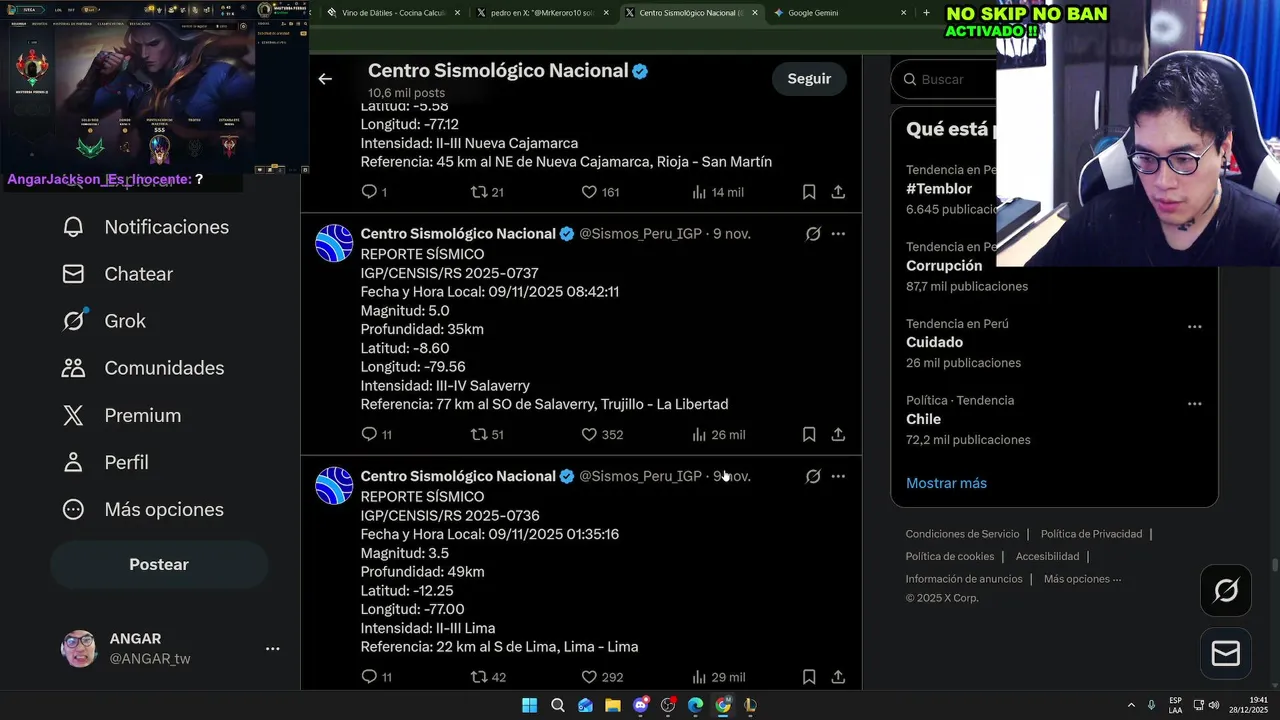Image resolution: width=1280 pixels, height=720 pixels.
Task: Open Comunidades in the left sidebar
Action: pos(142,368)
